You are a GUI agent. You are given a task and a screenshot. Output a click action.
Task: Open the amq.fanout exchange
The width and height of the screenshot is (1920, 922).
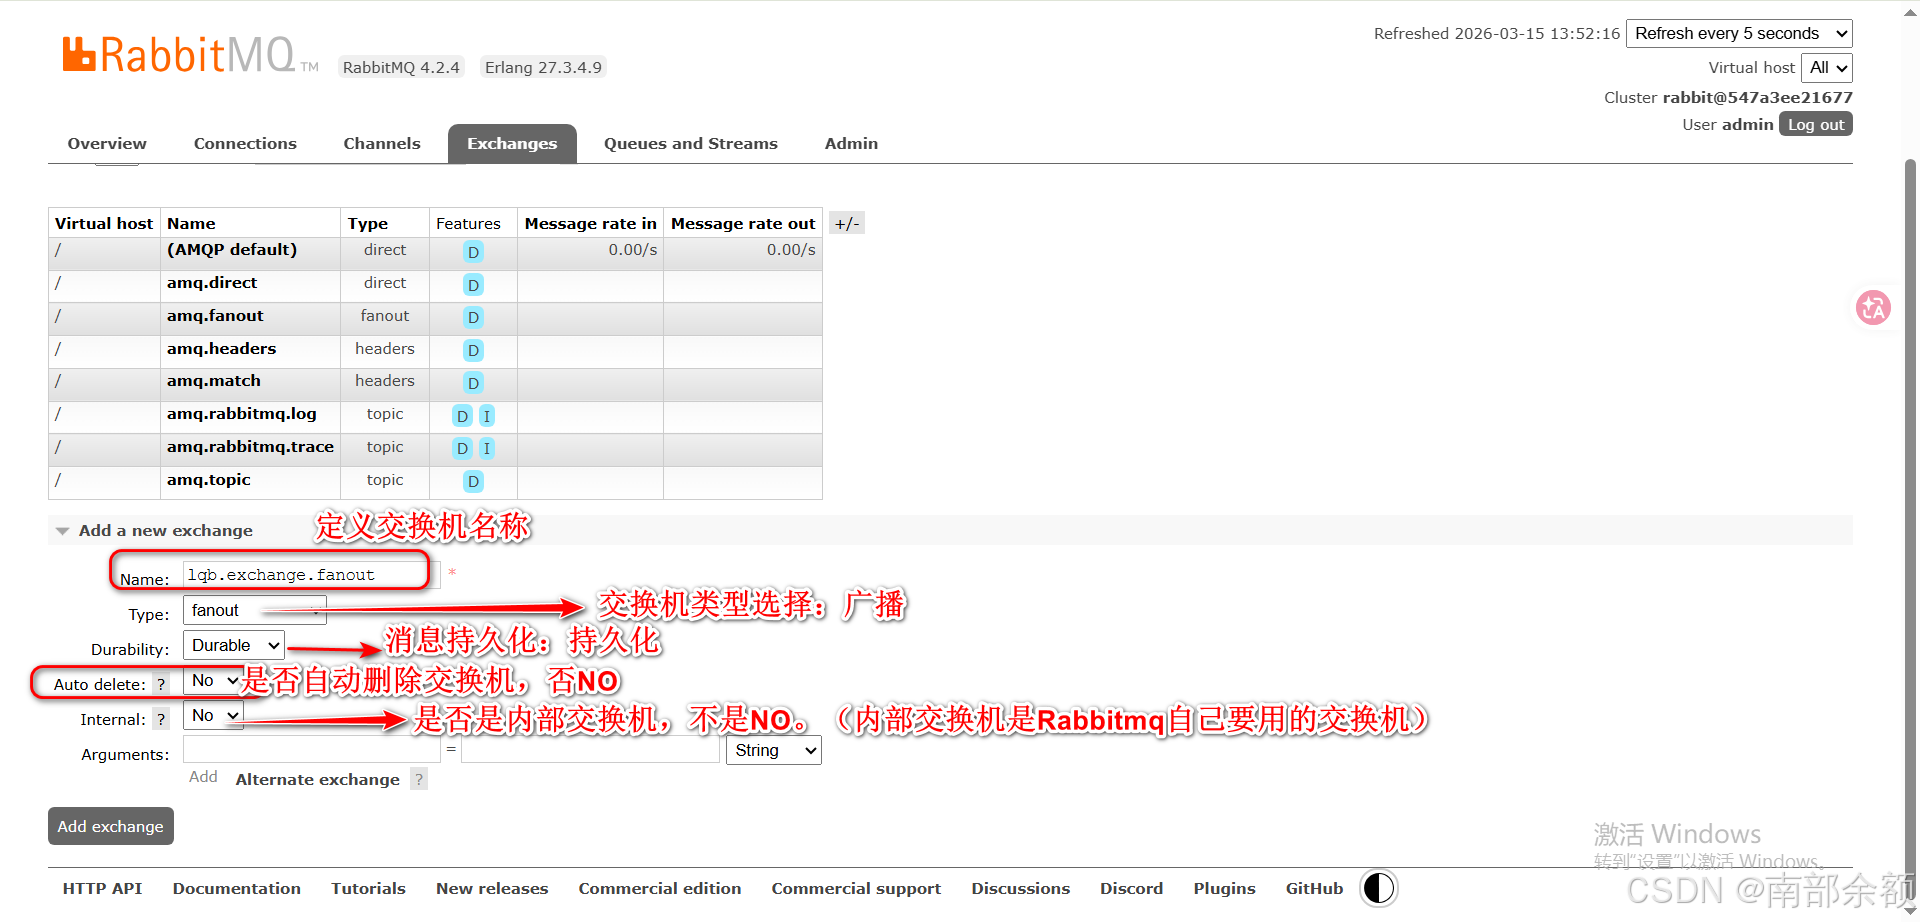215,316
